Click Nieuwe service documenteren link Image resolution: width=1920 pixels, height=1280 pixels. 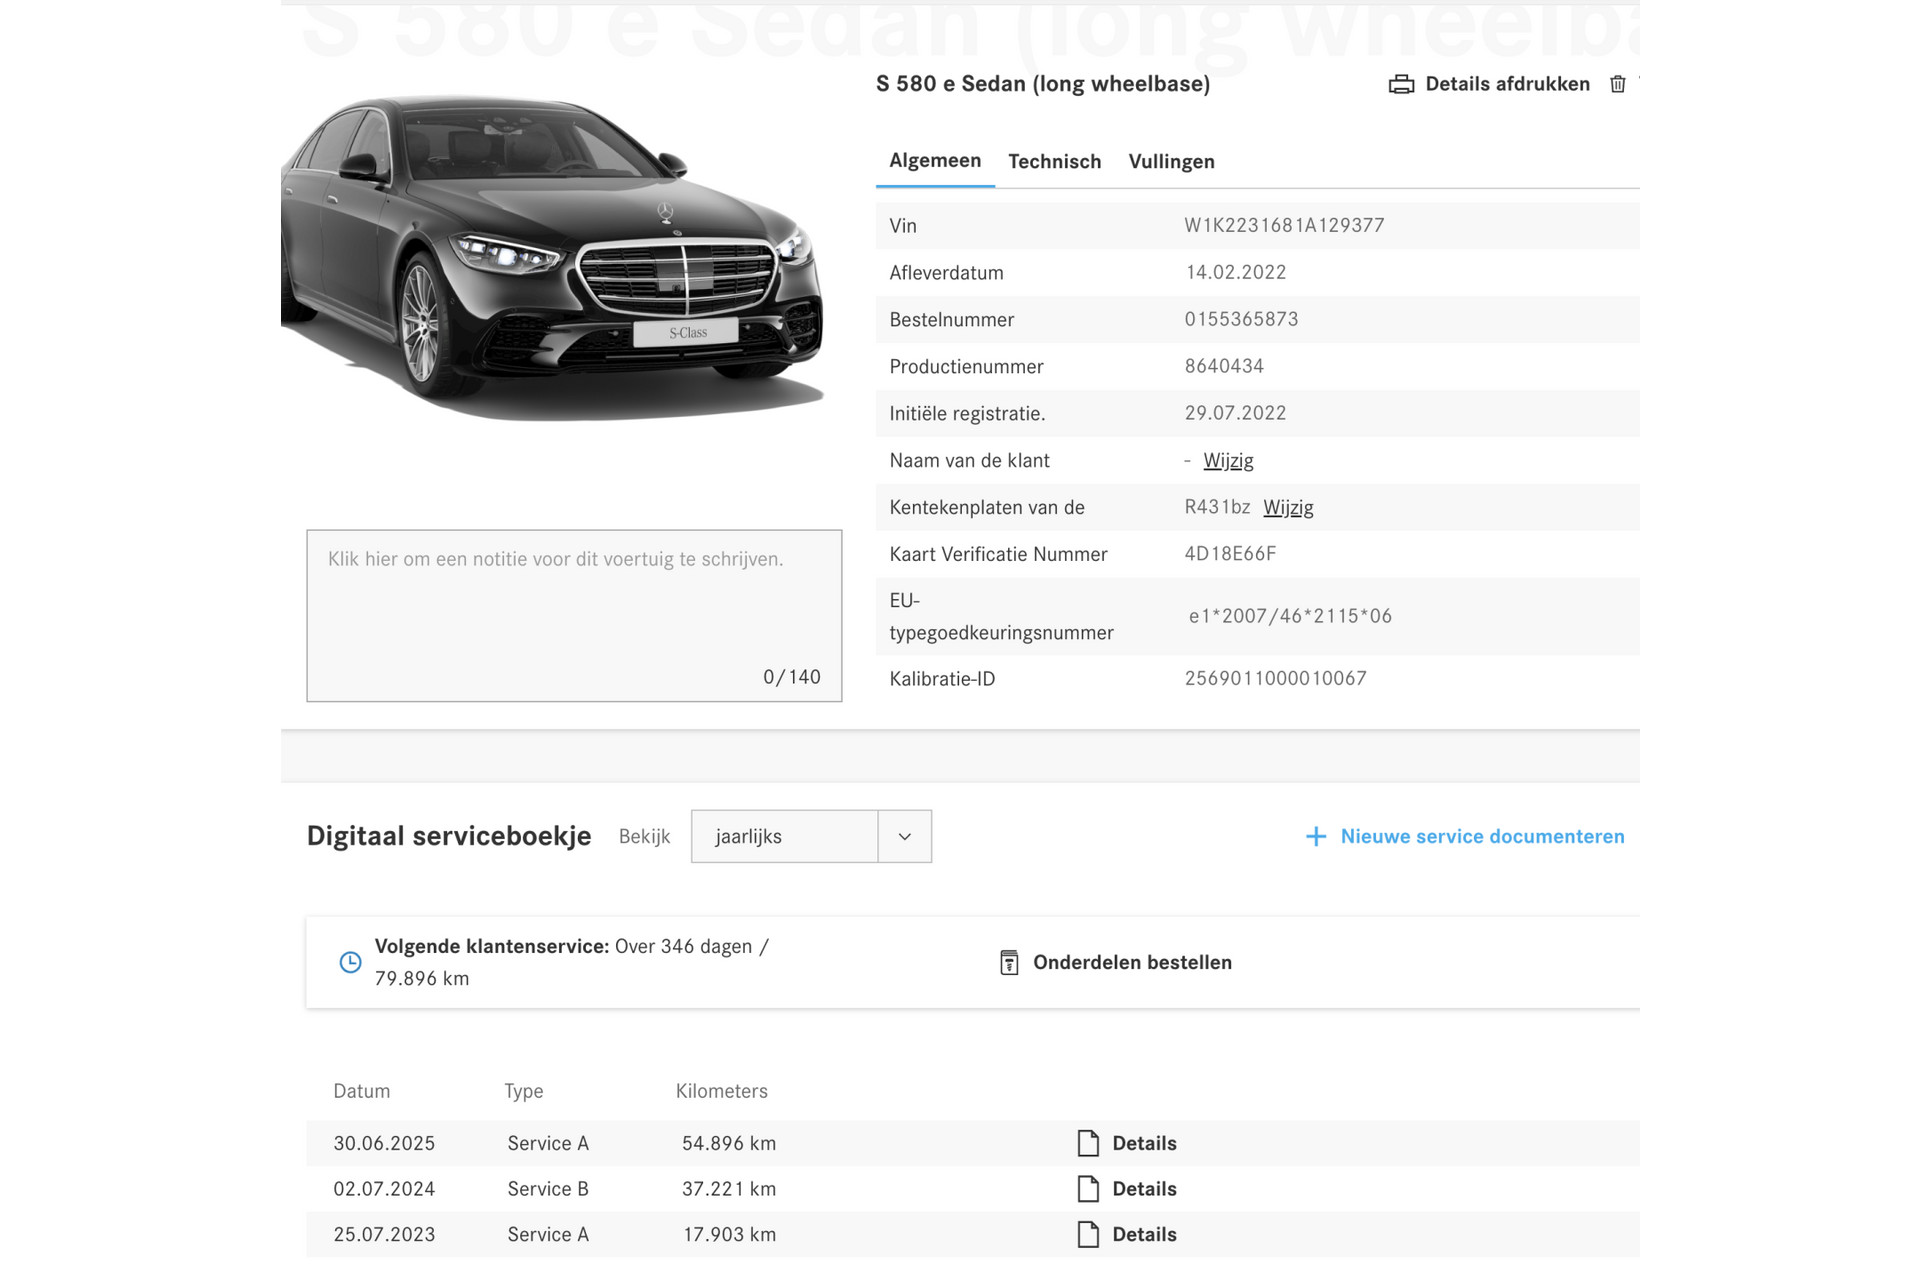click(1482, 836)
